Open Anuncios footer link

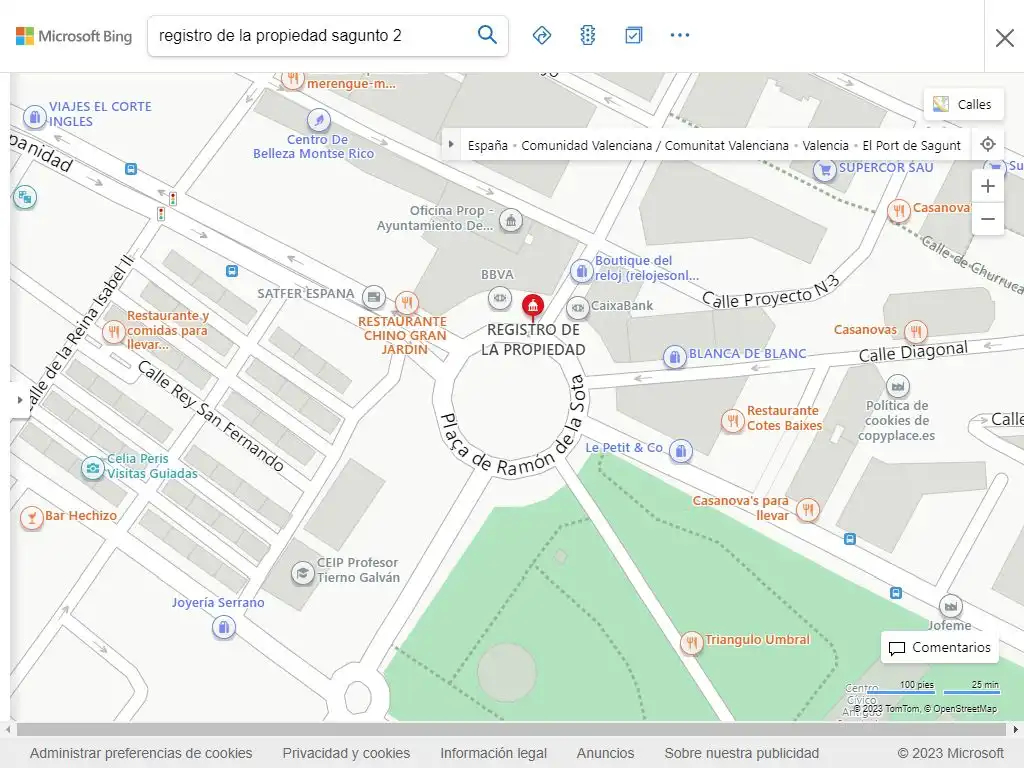click(x=605, y=753)
